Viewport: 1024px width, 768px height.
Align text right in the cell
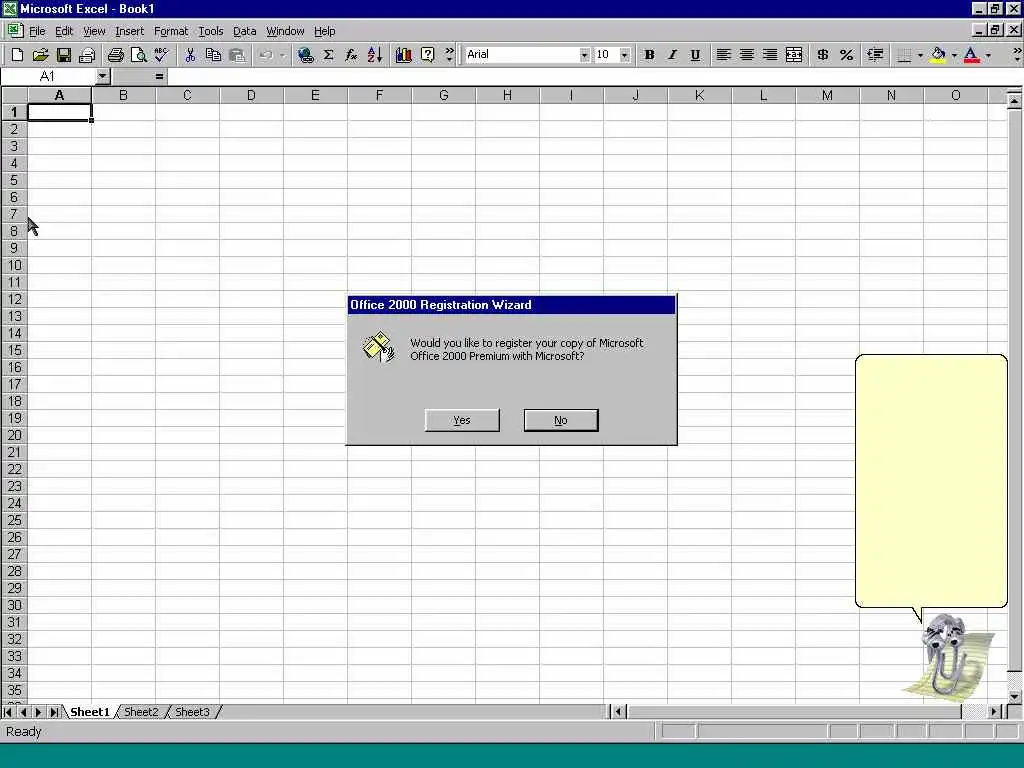[x=770, y=55]
